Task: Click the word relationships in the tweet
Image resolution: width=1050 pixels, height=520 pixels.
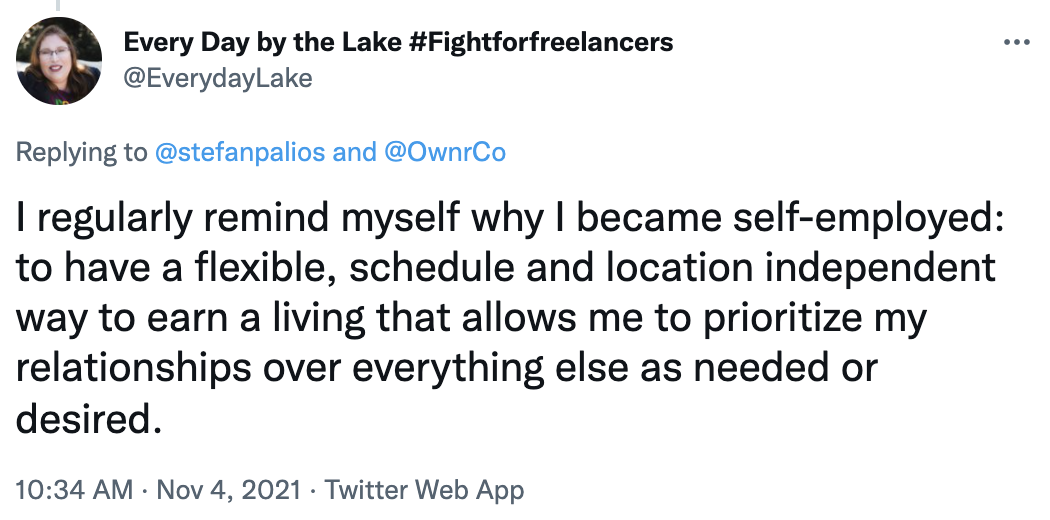Action: [x=133, y=369]
